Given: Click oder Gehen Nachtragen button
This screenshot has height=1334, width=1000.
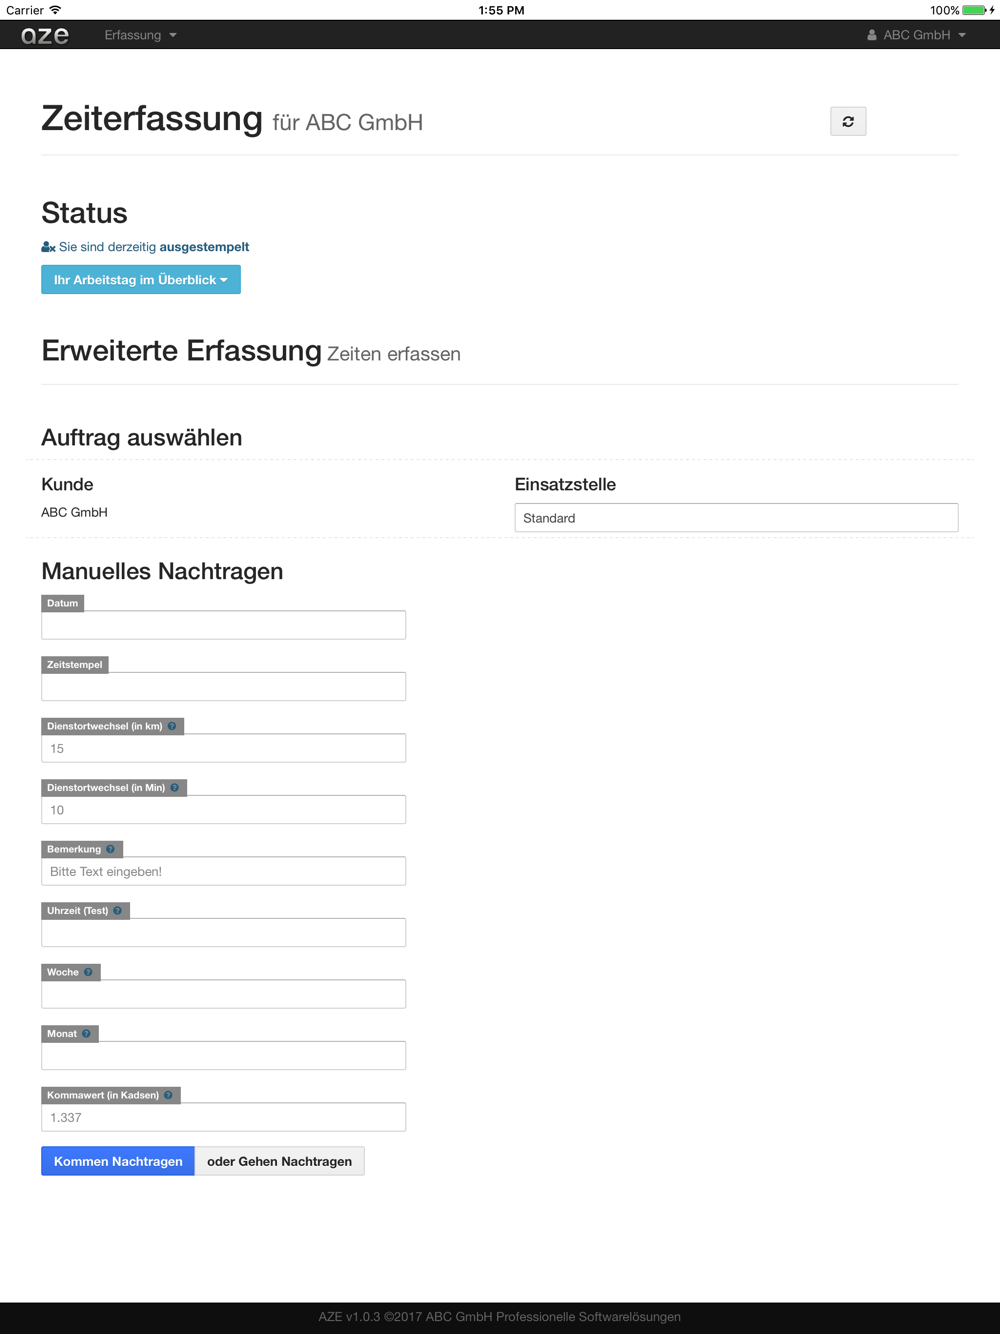Looking at the screenshot, I should pos(280,1161).
